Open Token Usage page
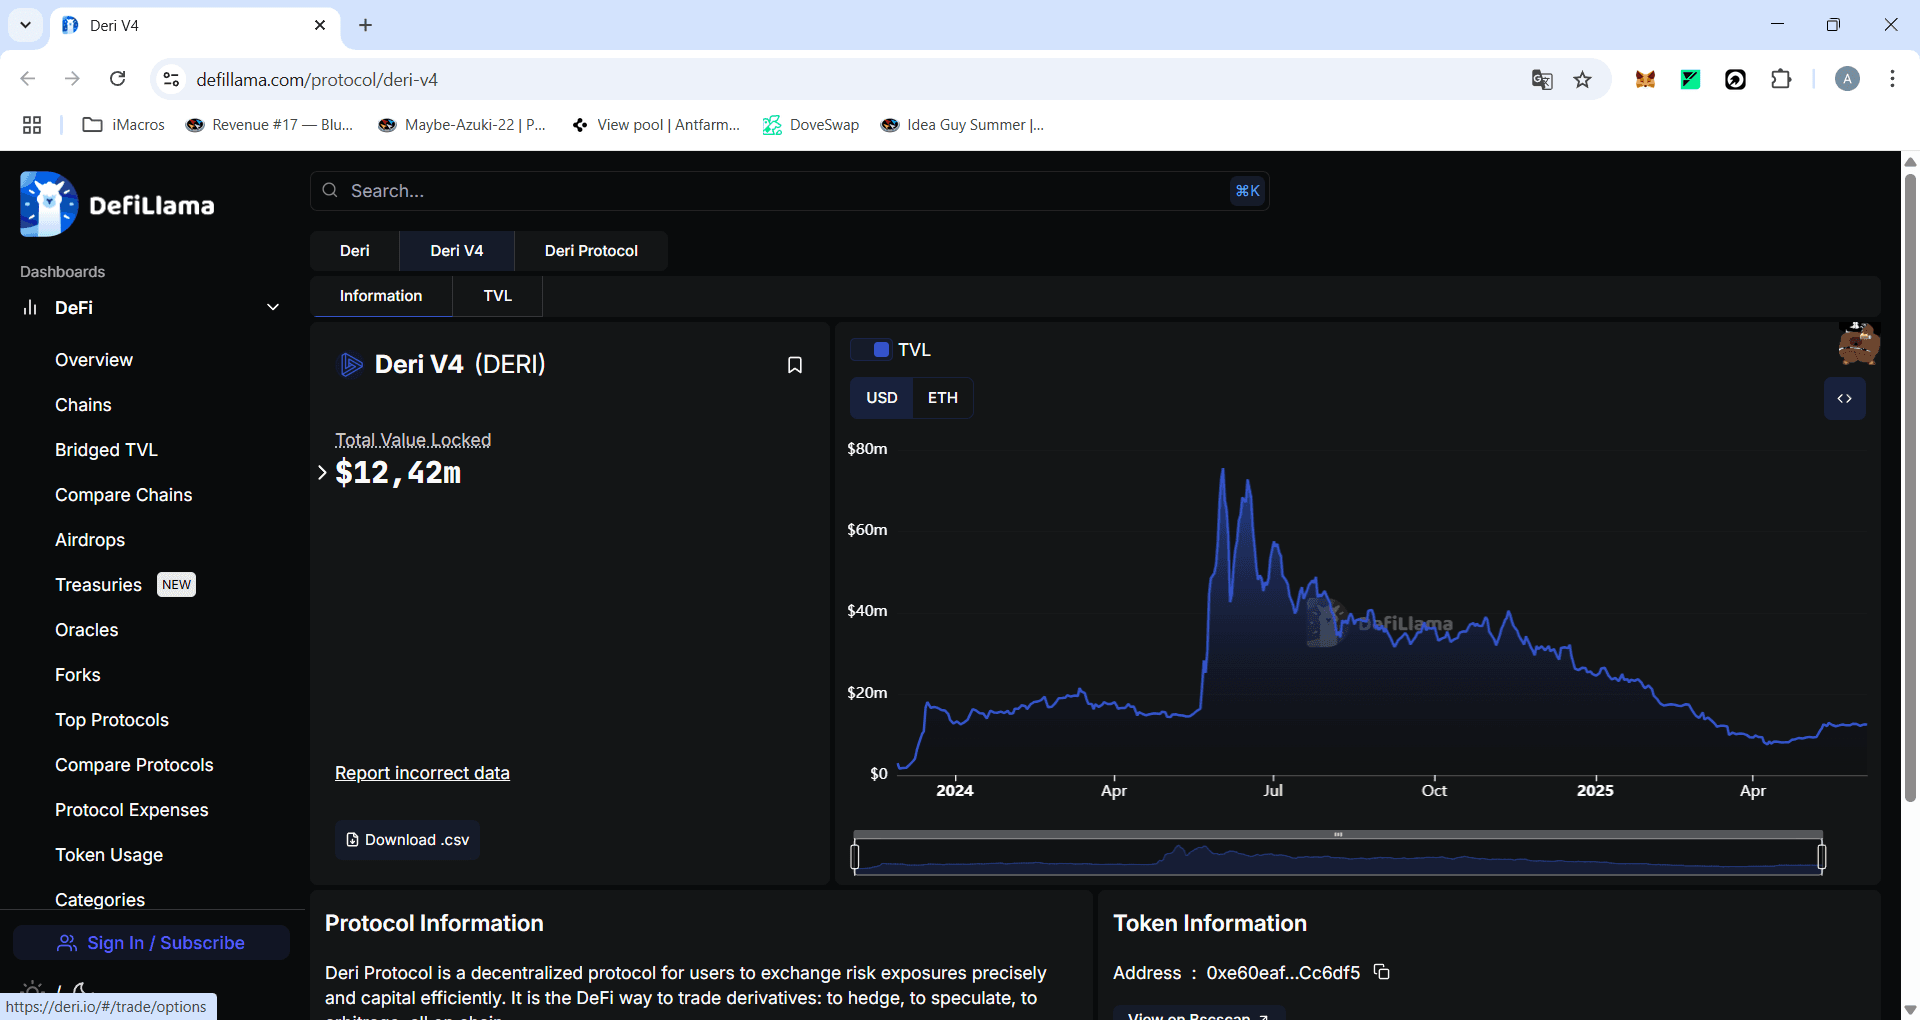 point(109,855)
